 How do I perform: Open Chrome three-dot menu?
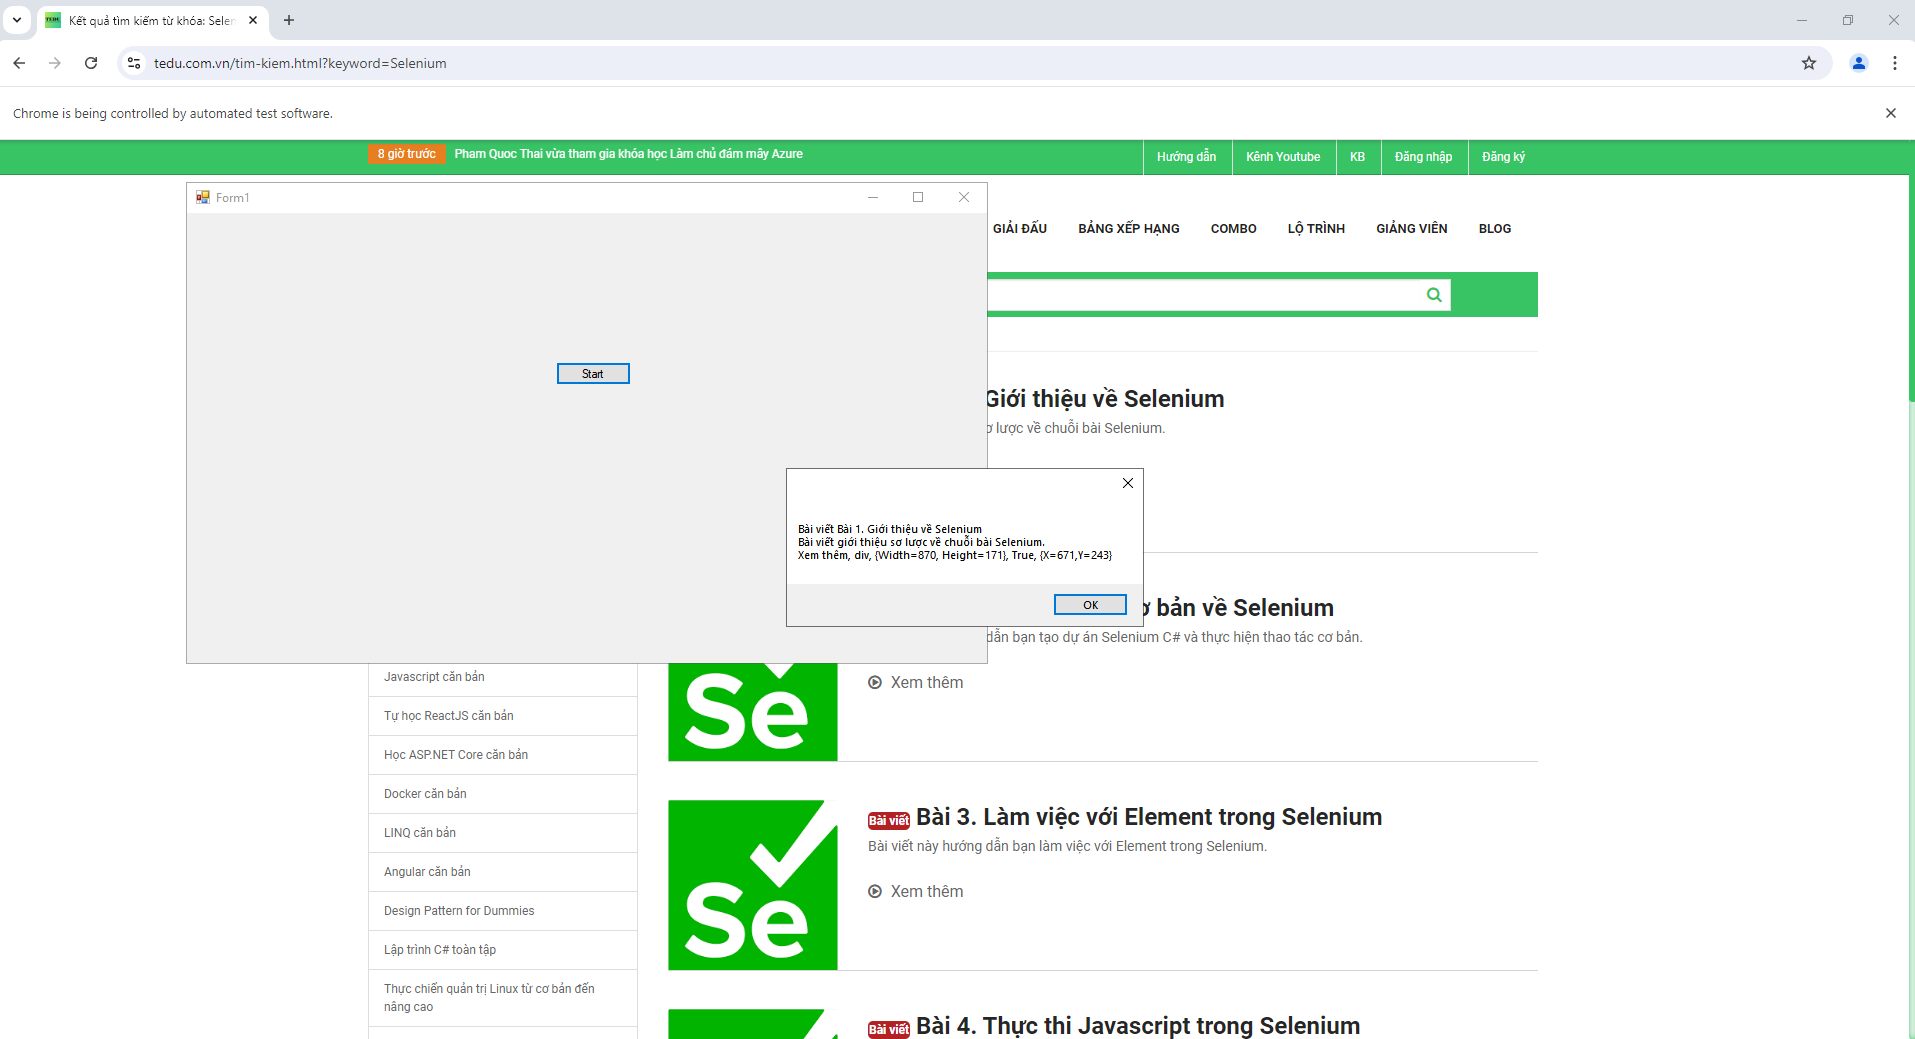tap(1894, 63)
